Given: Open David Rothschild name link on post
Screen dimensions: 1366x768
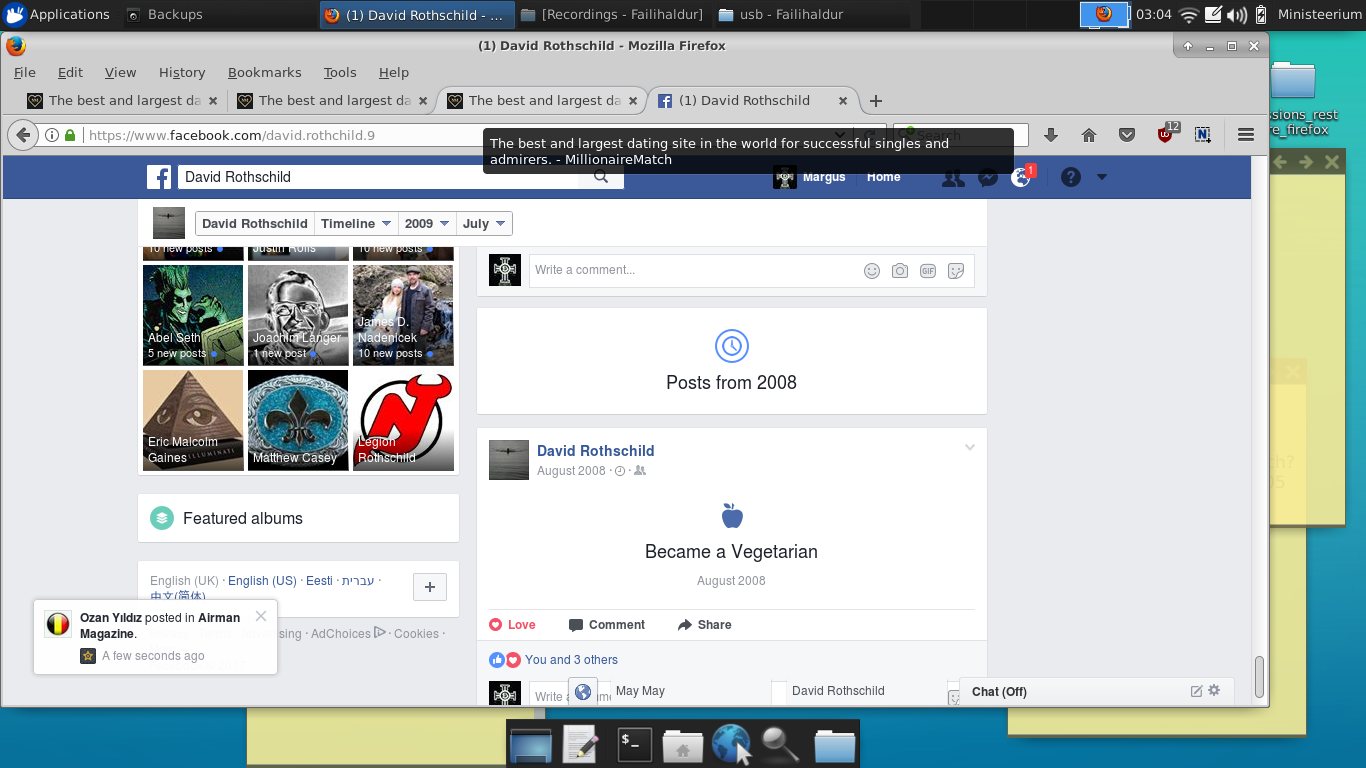Looking at the screenshot, I should (595, 451).
